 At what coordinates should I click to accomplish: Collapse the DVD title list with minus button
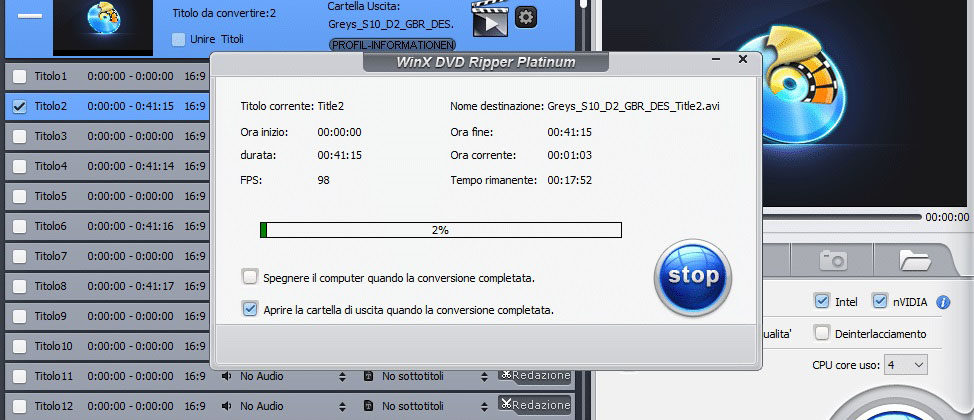pyautogui.click(x=30, y=16)
